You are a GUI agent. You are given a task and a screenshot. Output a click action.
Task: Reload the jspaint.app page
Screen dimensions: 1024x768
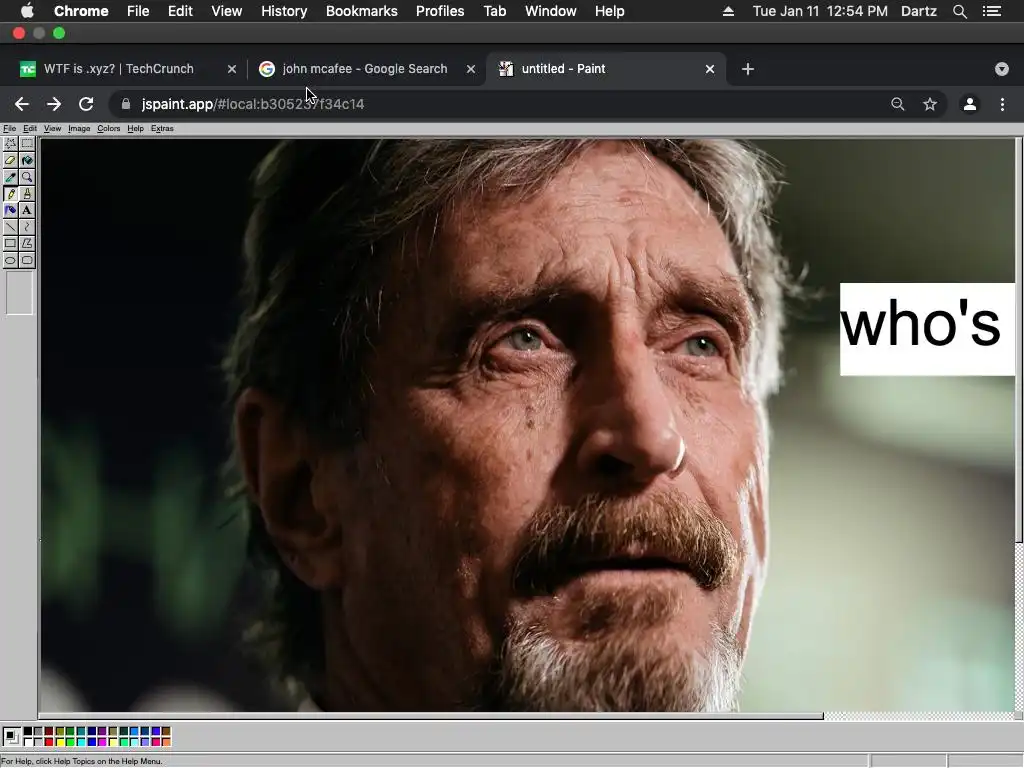tap(86, 104)
